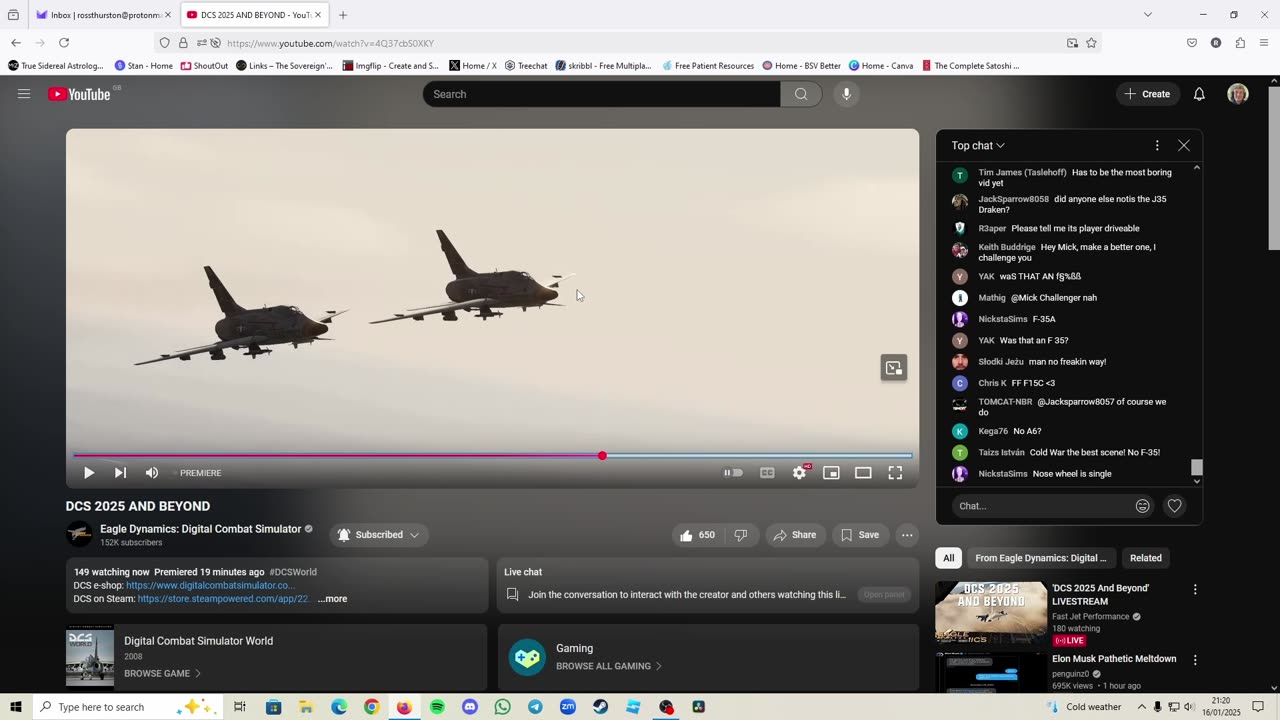Select the All filter chip
This screenshot has height=720, width=1280.
(948, 558)
